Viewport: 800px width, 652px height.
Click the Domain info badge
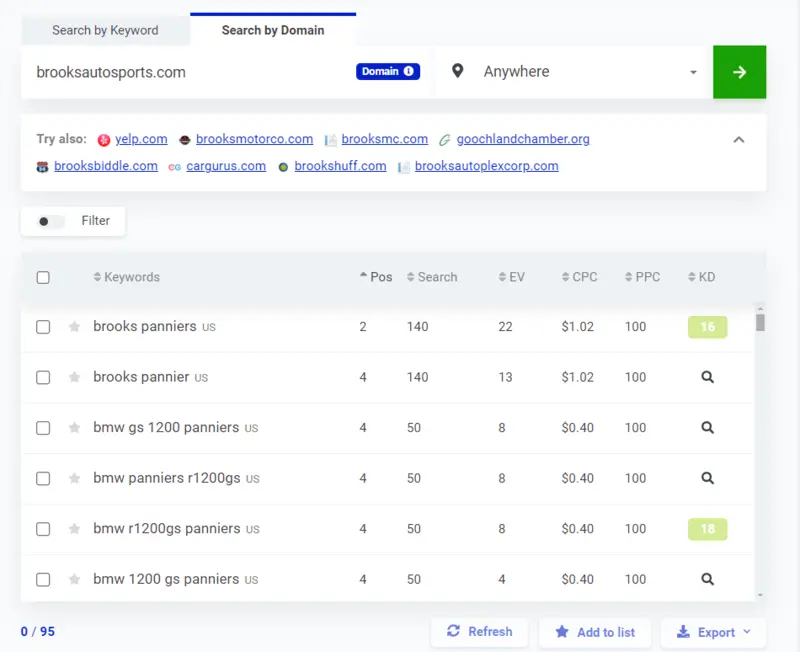click(388, 71)
